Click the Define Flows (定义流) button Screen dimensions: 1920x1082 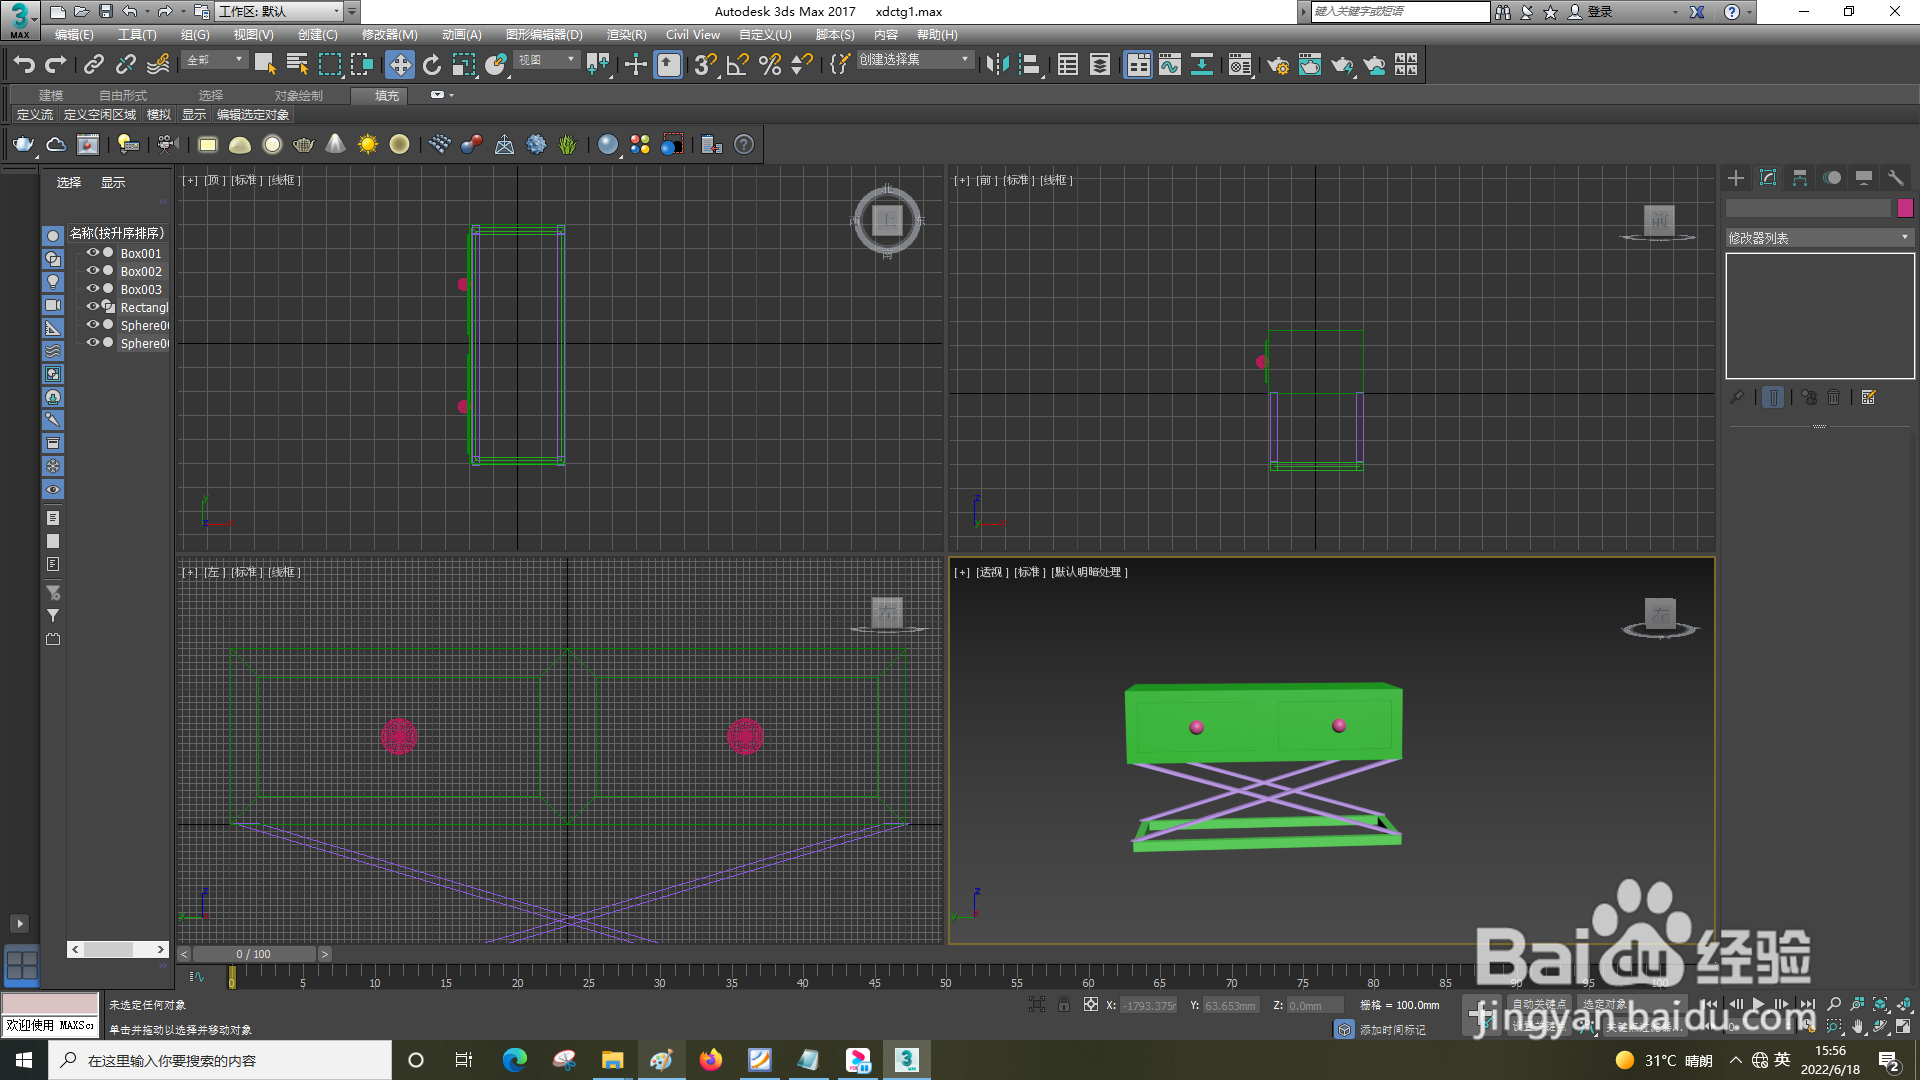point(35,115)
